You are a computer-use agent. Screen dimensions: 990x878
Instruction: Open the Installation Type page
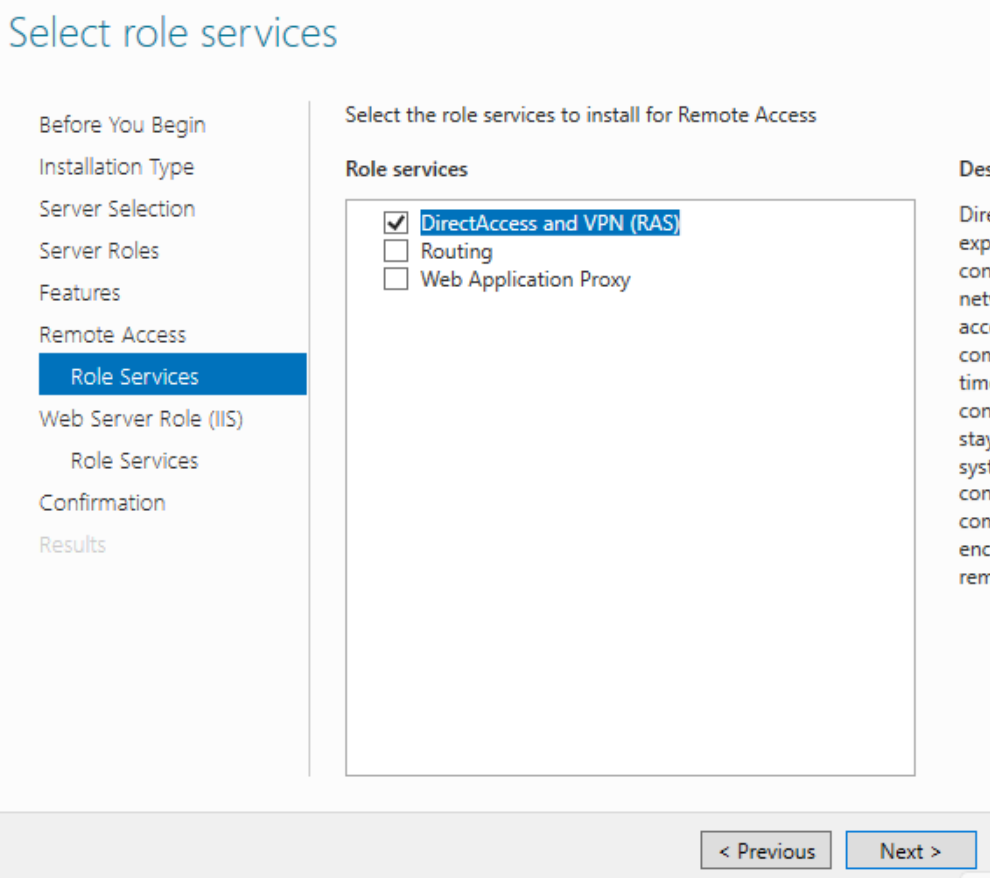coord(116,167)
